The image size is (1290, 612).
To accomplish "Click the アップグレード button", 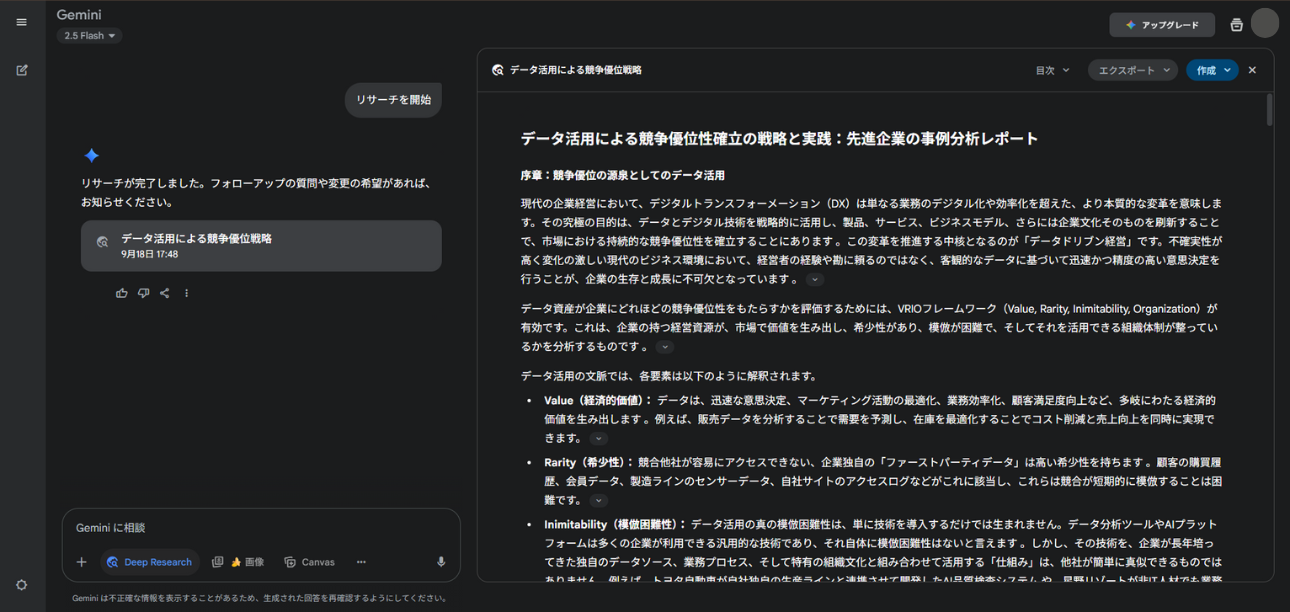I will click(1162, 24).
